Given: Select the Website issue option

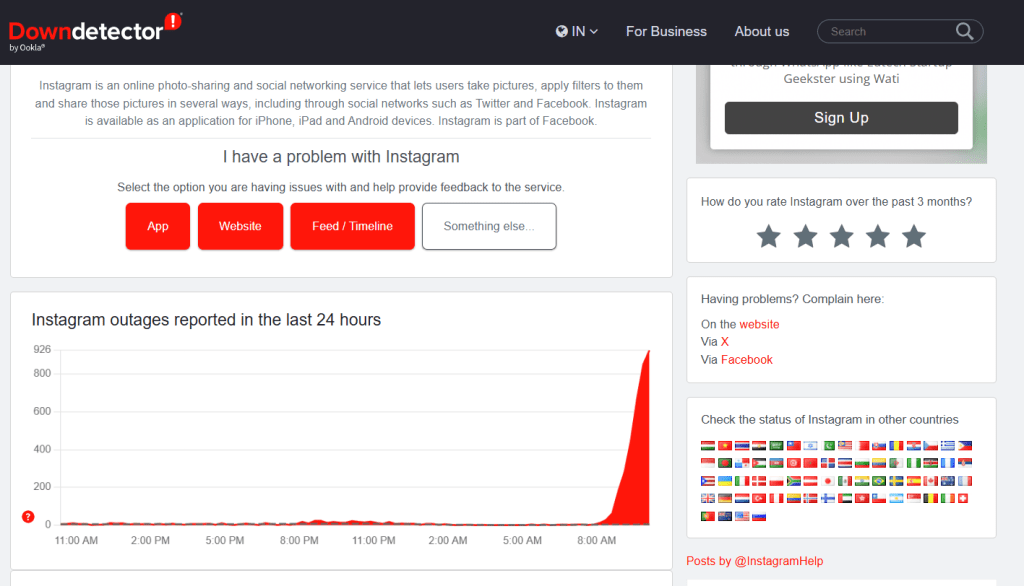Looking at the screenshot, I should point(240,226).
